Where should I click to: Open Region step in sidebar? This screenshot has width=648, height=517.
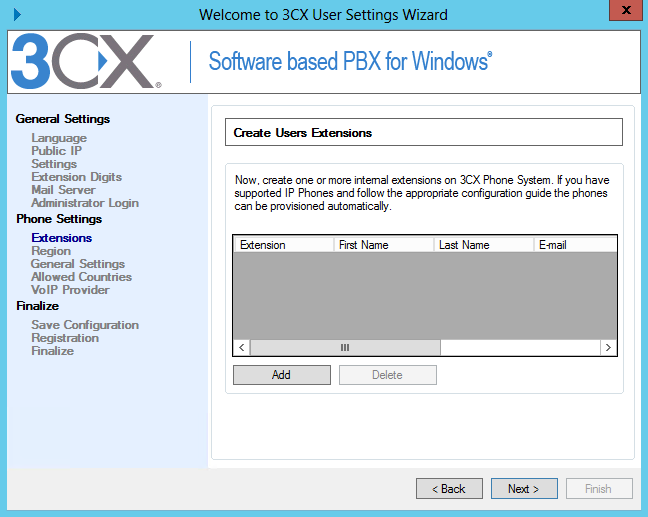click(x=51, y=251)
